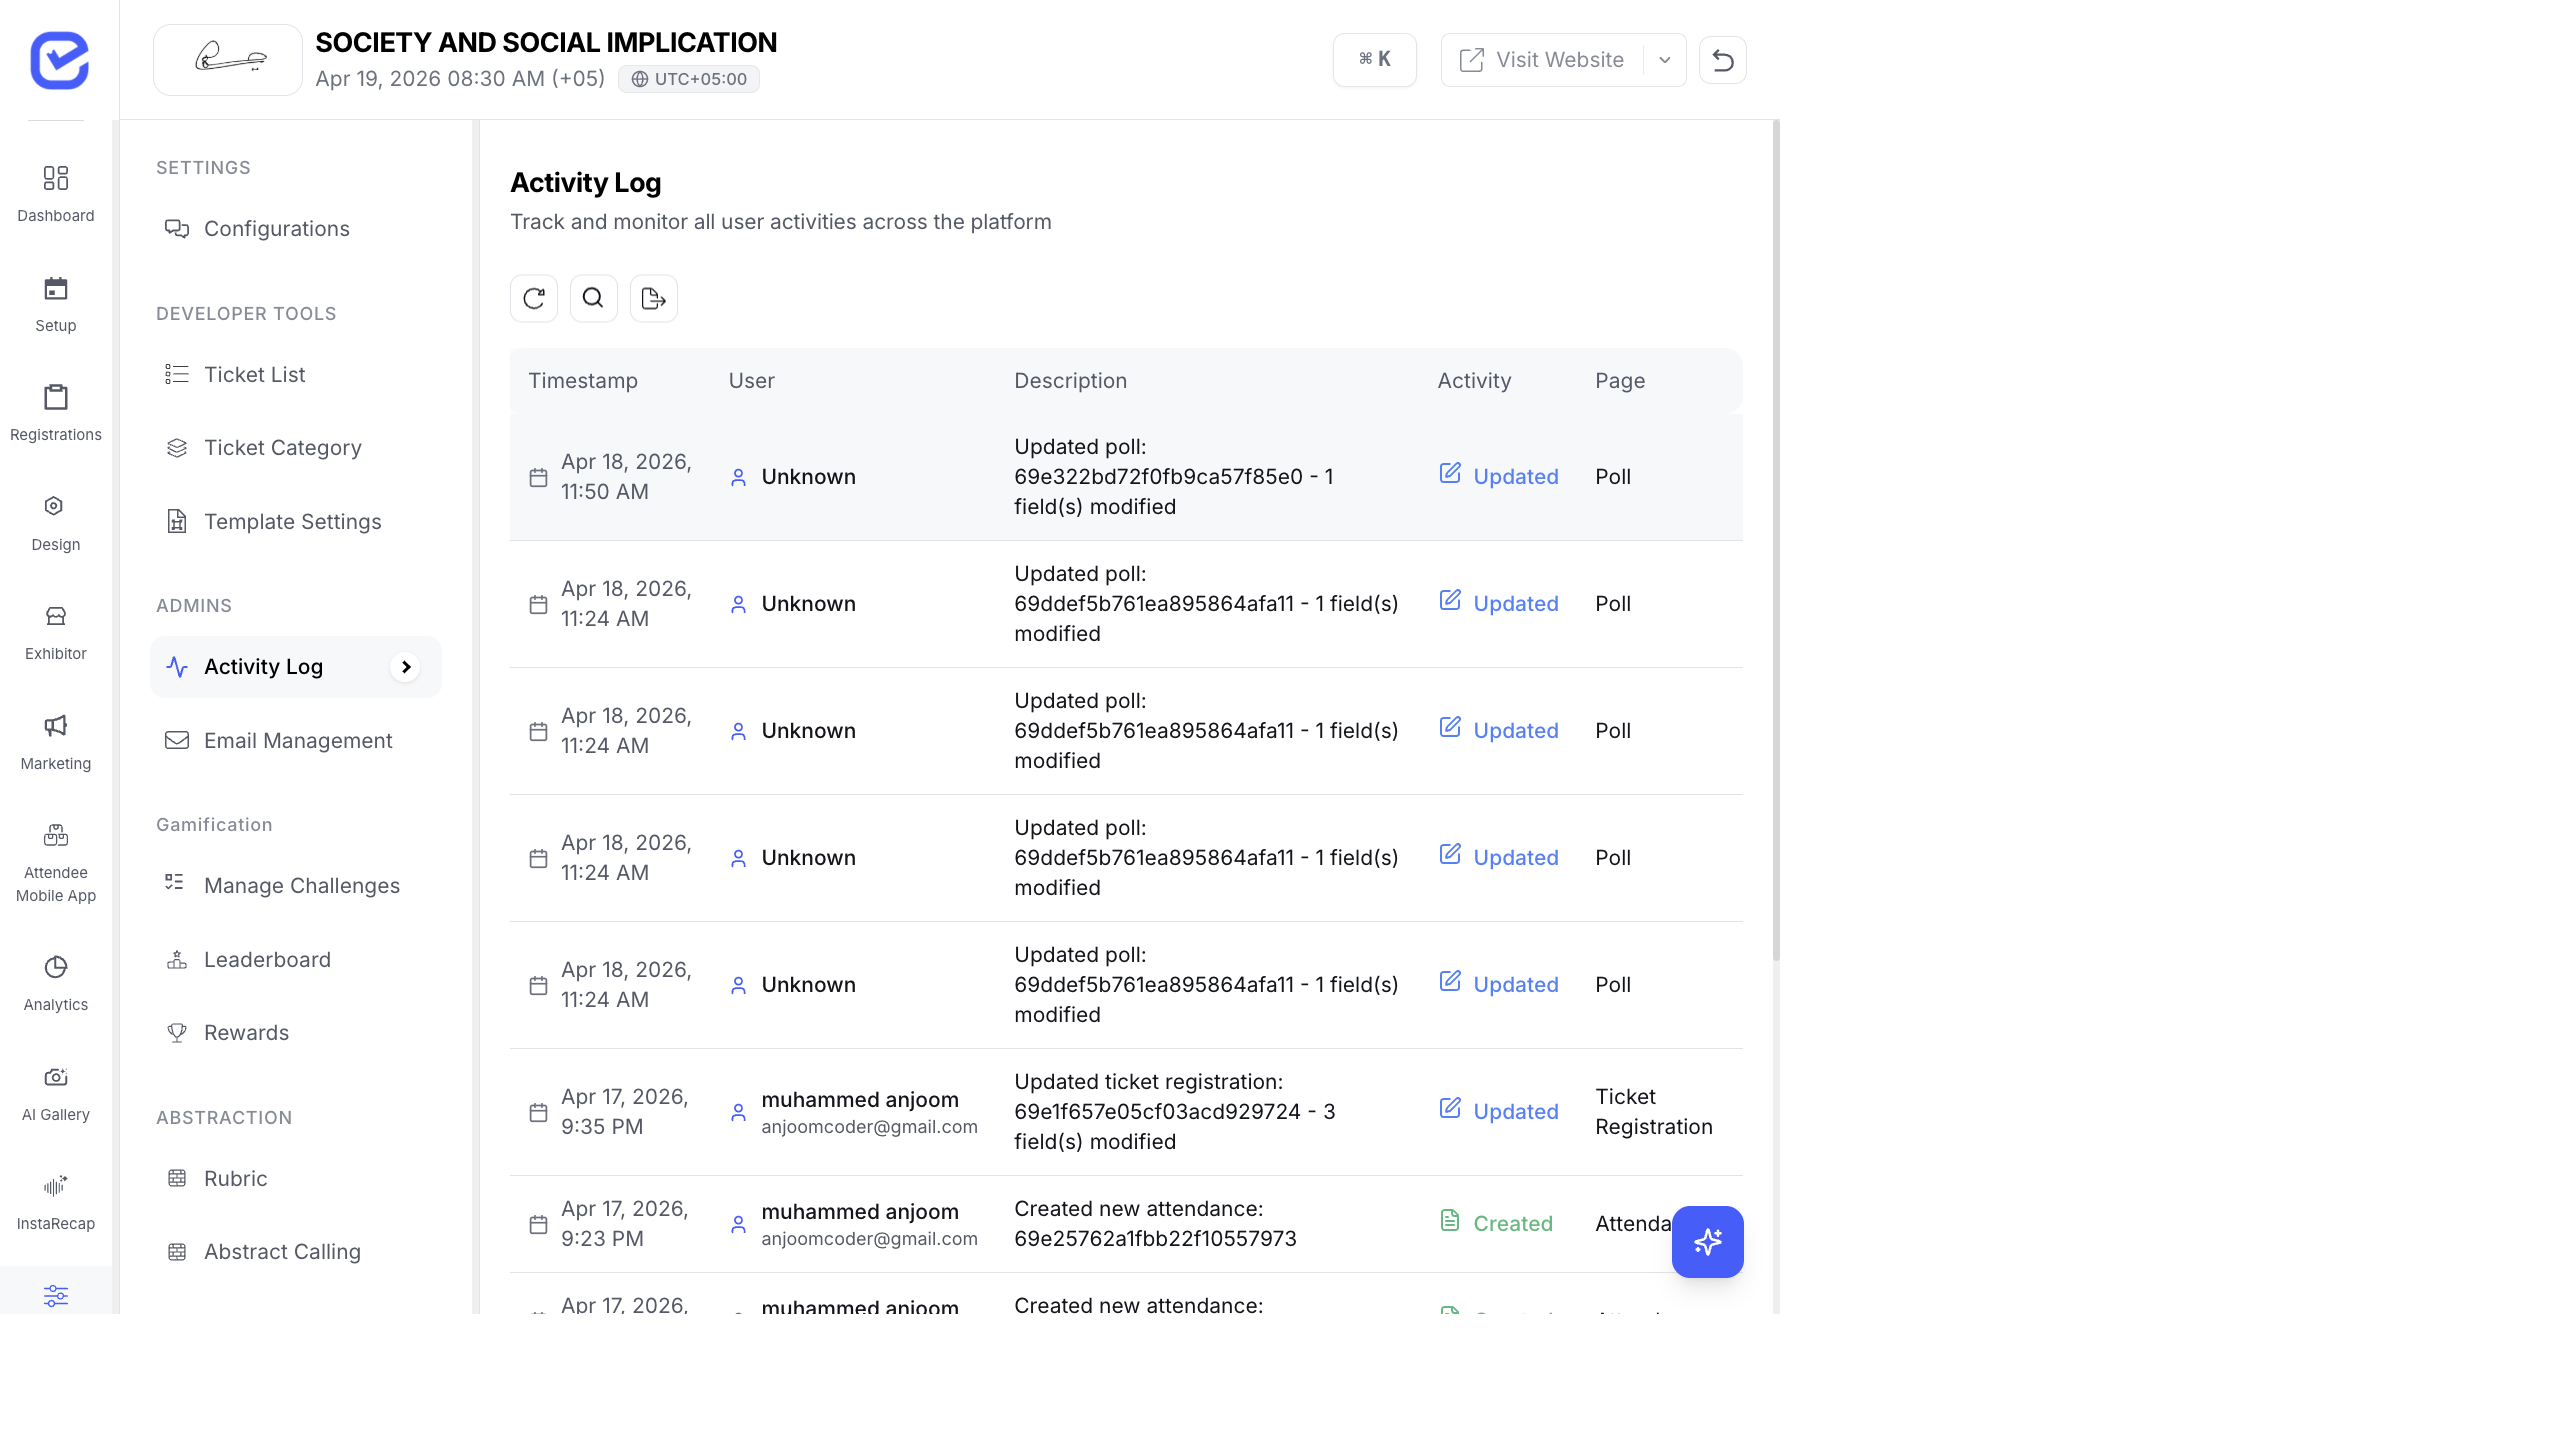Click the event date Apr 19, 2026 08:30 AM

[460, 79]
